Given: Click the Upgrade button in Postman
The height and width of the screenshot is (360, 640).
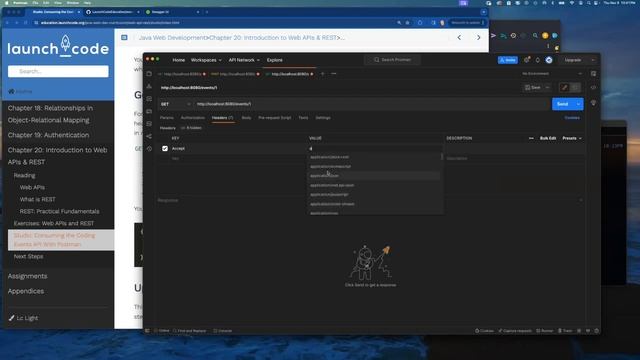Looking at the screenshot, I should coord(573,60).
